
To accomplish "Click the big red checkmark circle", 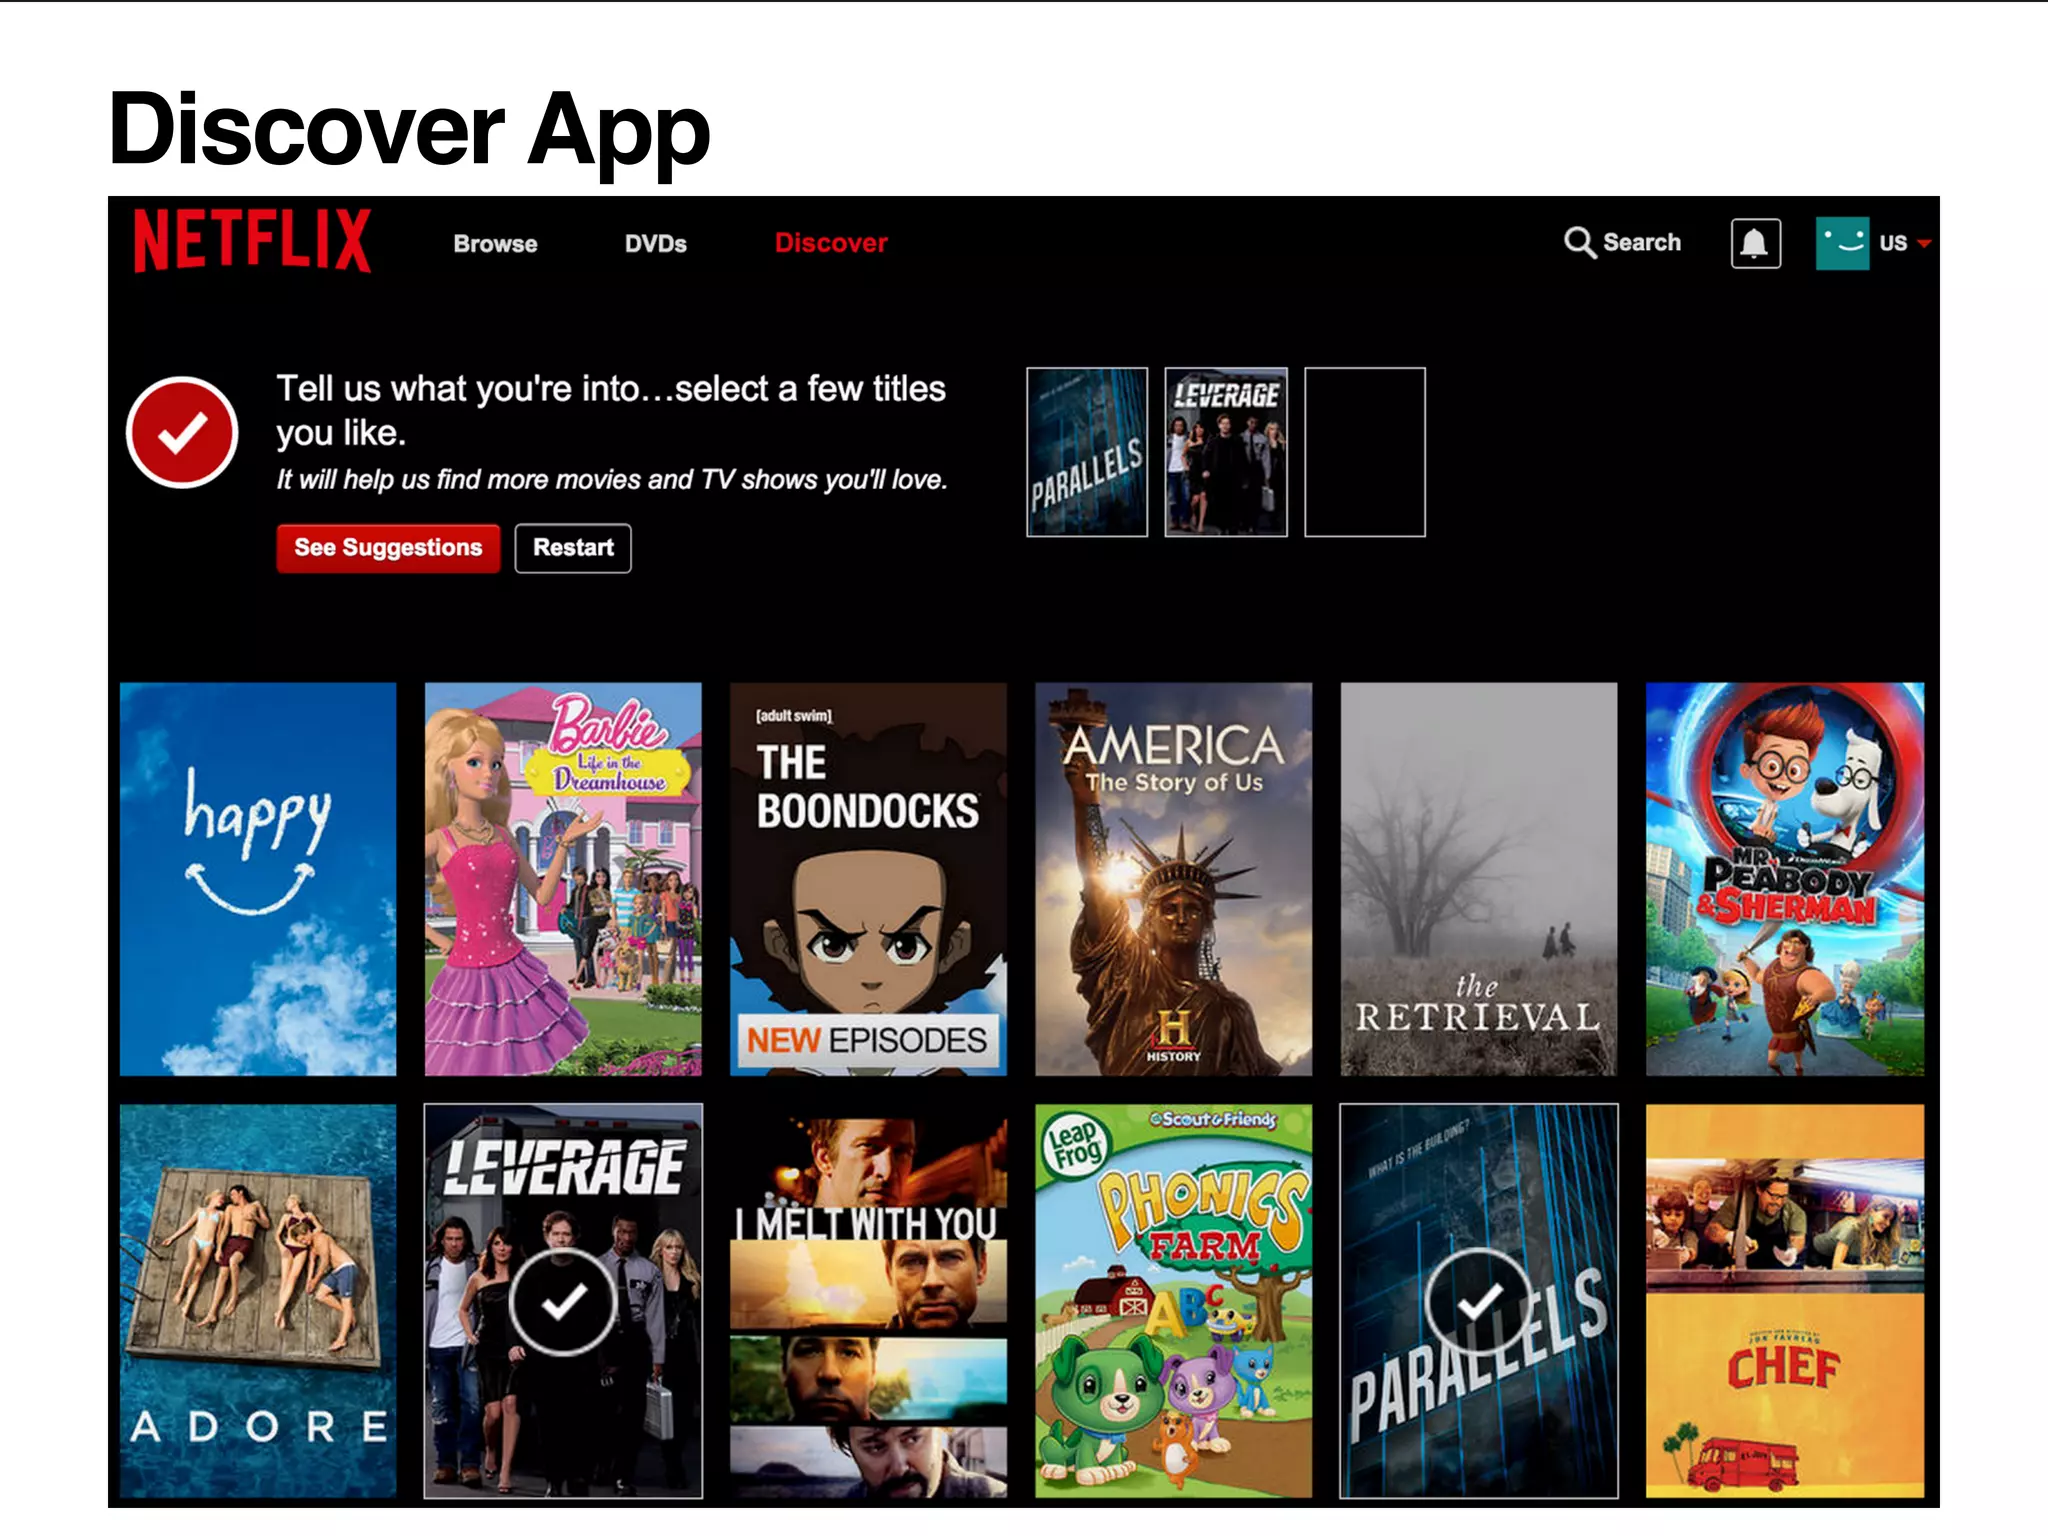I will tap(182, 433).
